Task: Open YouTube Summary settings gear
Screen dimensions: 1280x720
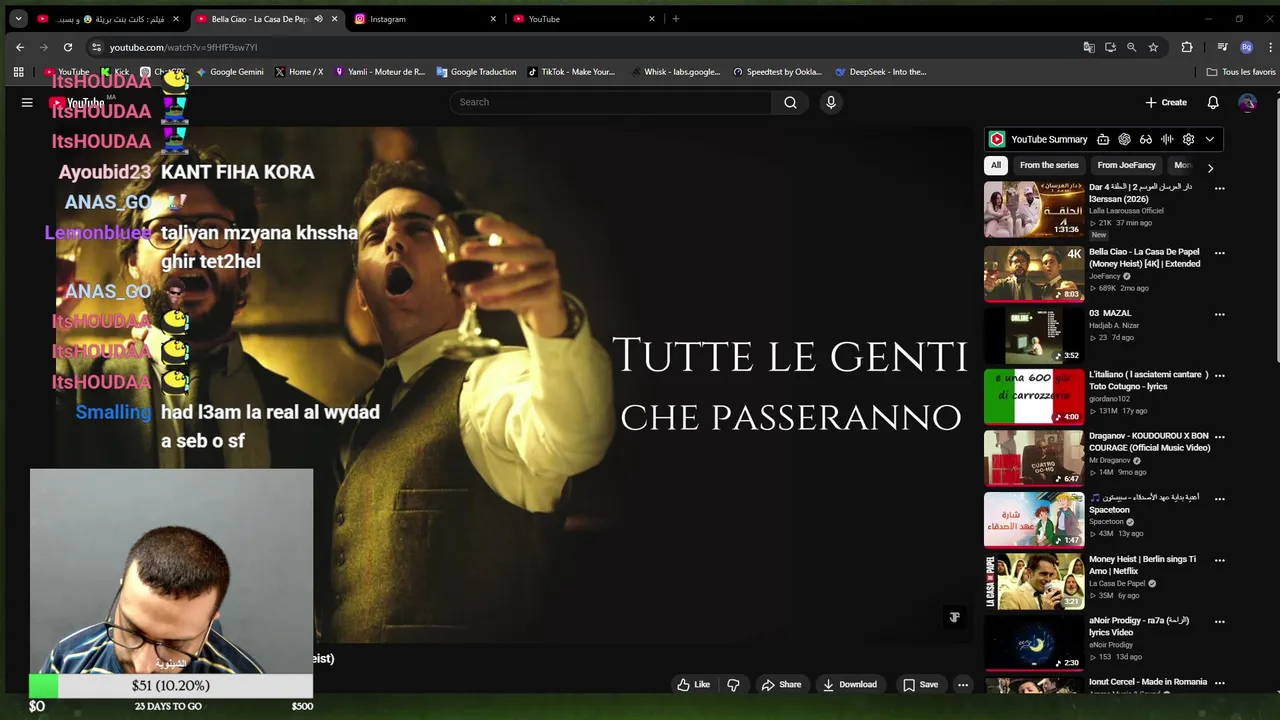Action: [x=1188, y=139]
